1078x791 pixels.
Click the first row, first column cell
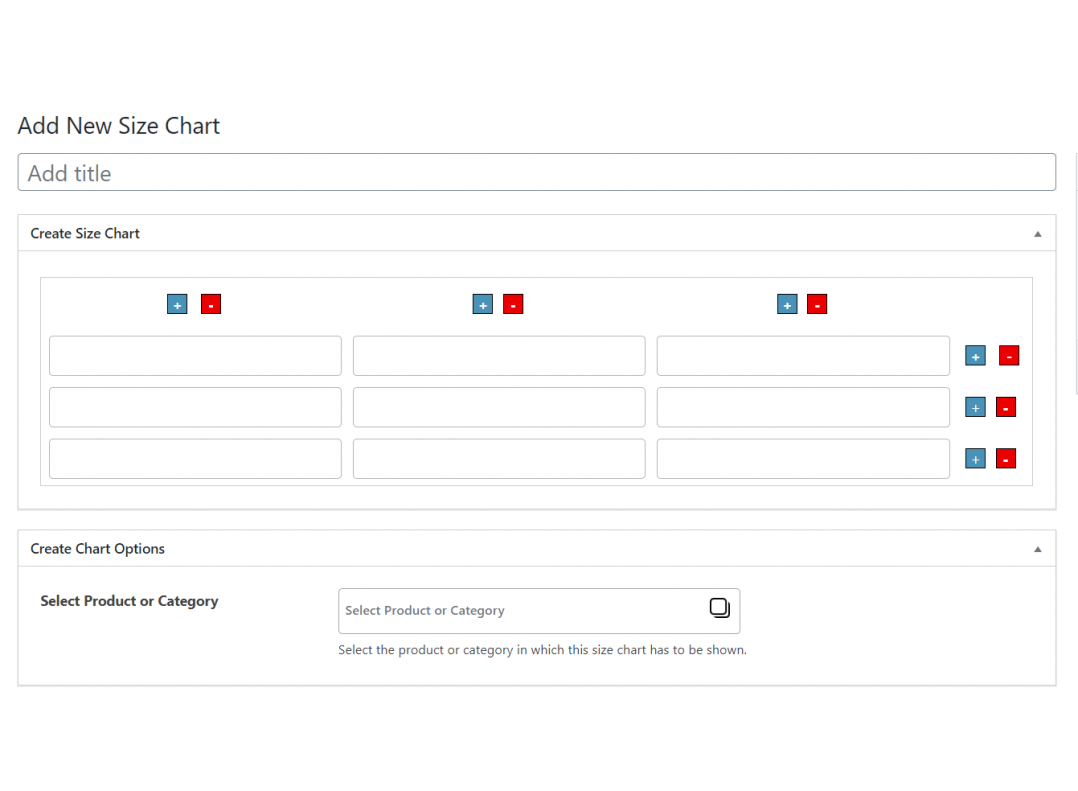click(195, 356)
